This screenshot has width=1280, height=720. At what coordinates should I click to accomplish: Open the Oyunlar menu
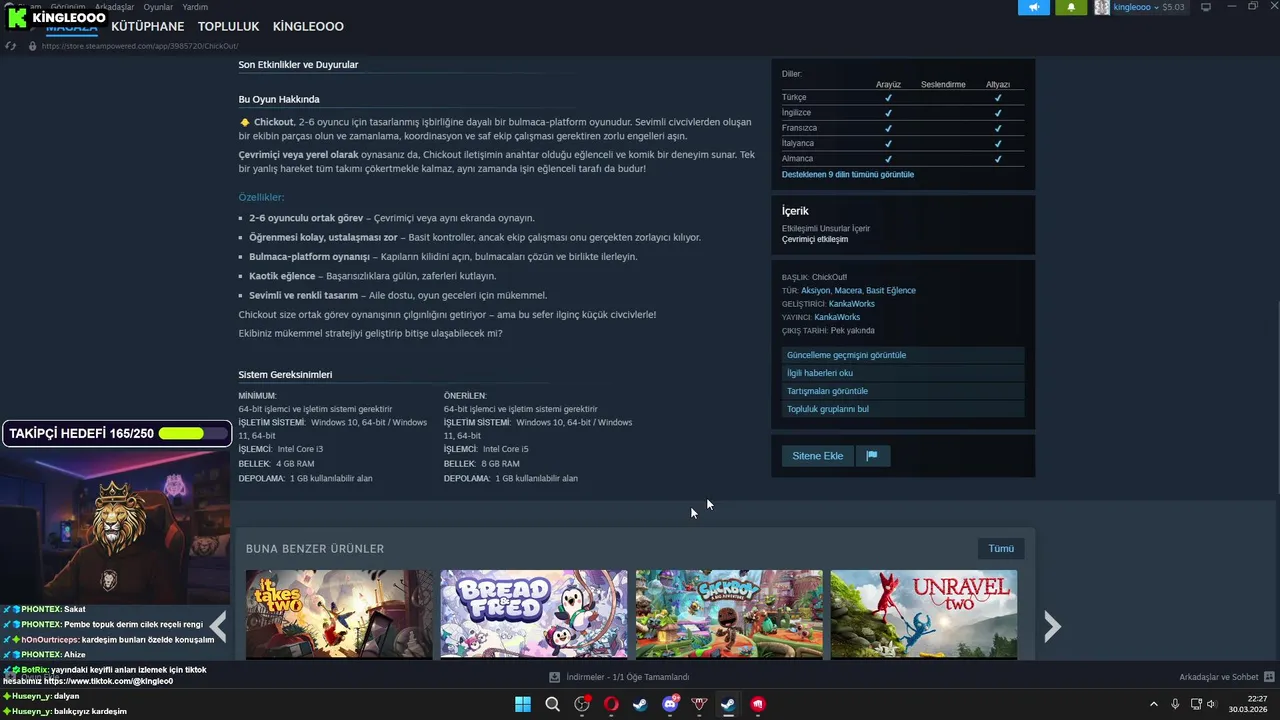pos(158,7)
